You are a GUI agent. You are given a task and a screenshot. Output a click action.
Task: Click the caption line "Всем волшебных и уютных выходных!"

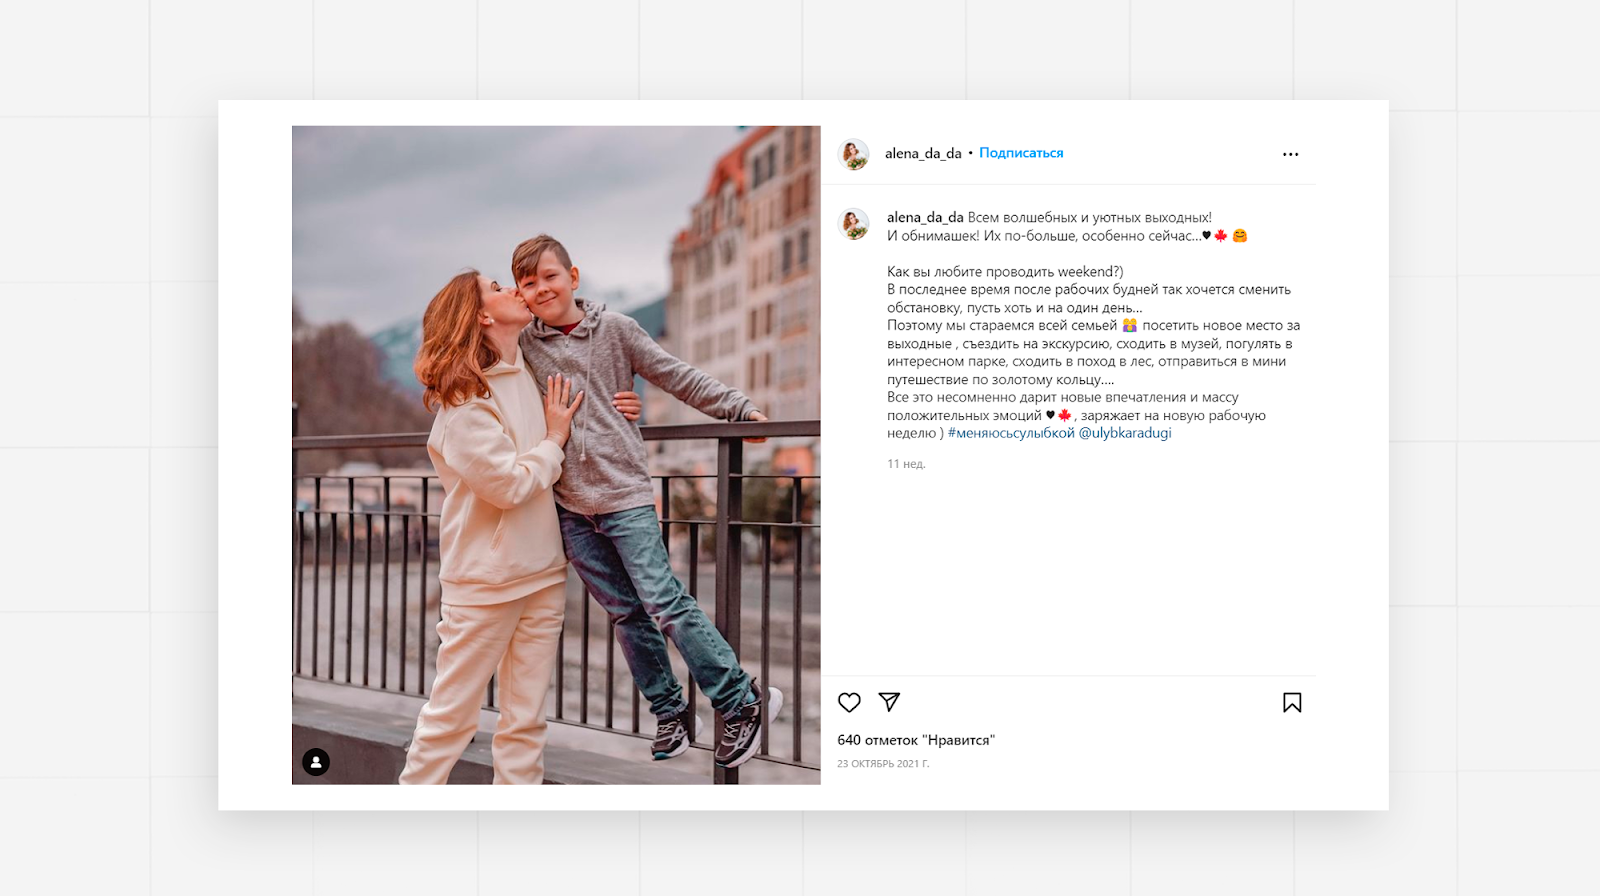coord(1090,217)
